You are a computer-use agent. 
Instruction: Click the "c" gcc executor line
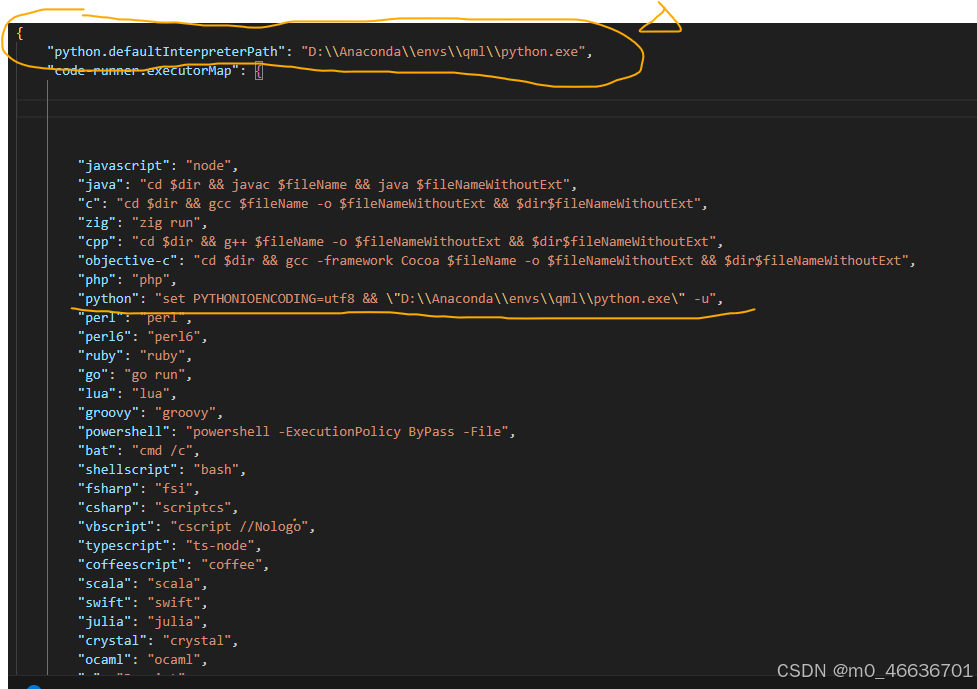tap(393, 204)
